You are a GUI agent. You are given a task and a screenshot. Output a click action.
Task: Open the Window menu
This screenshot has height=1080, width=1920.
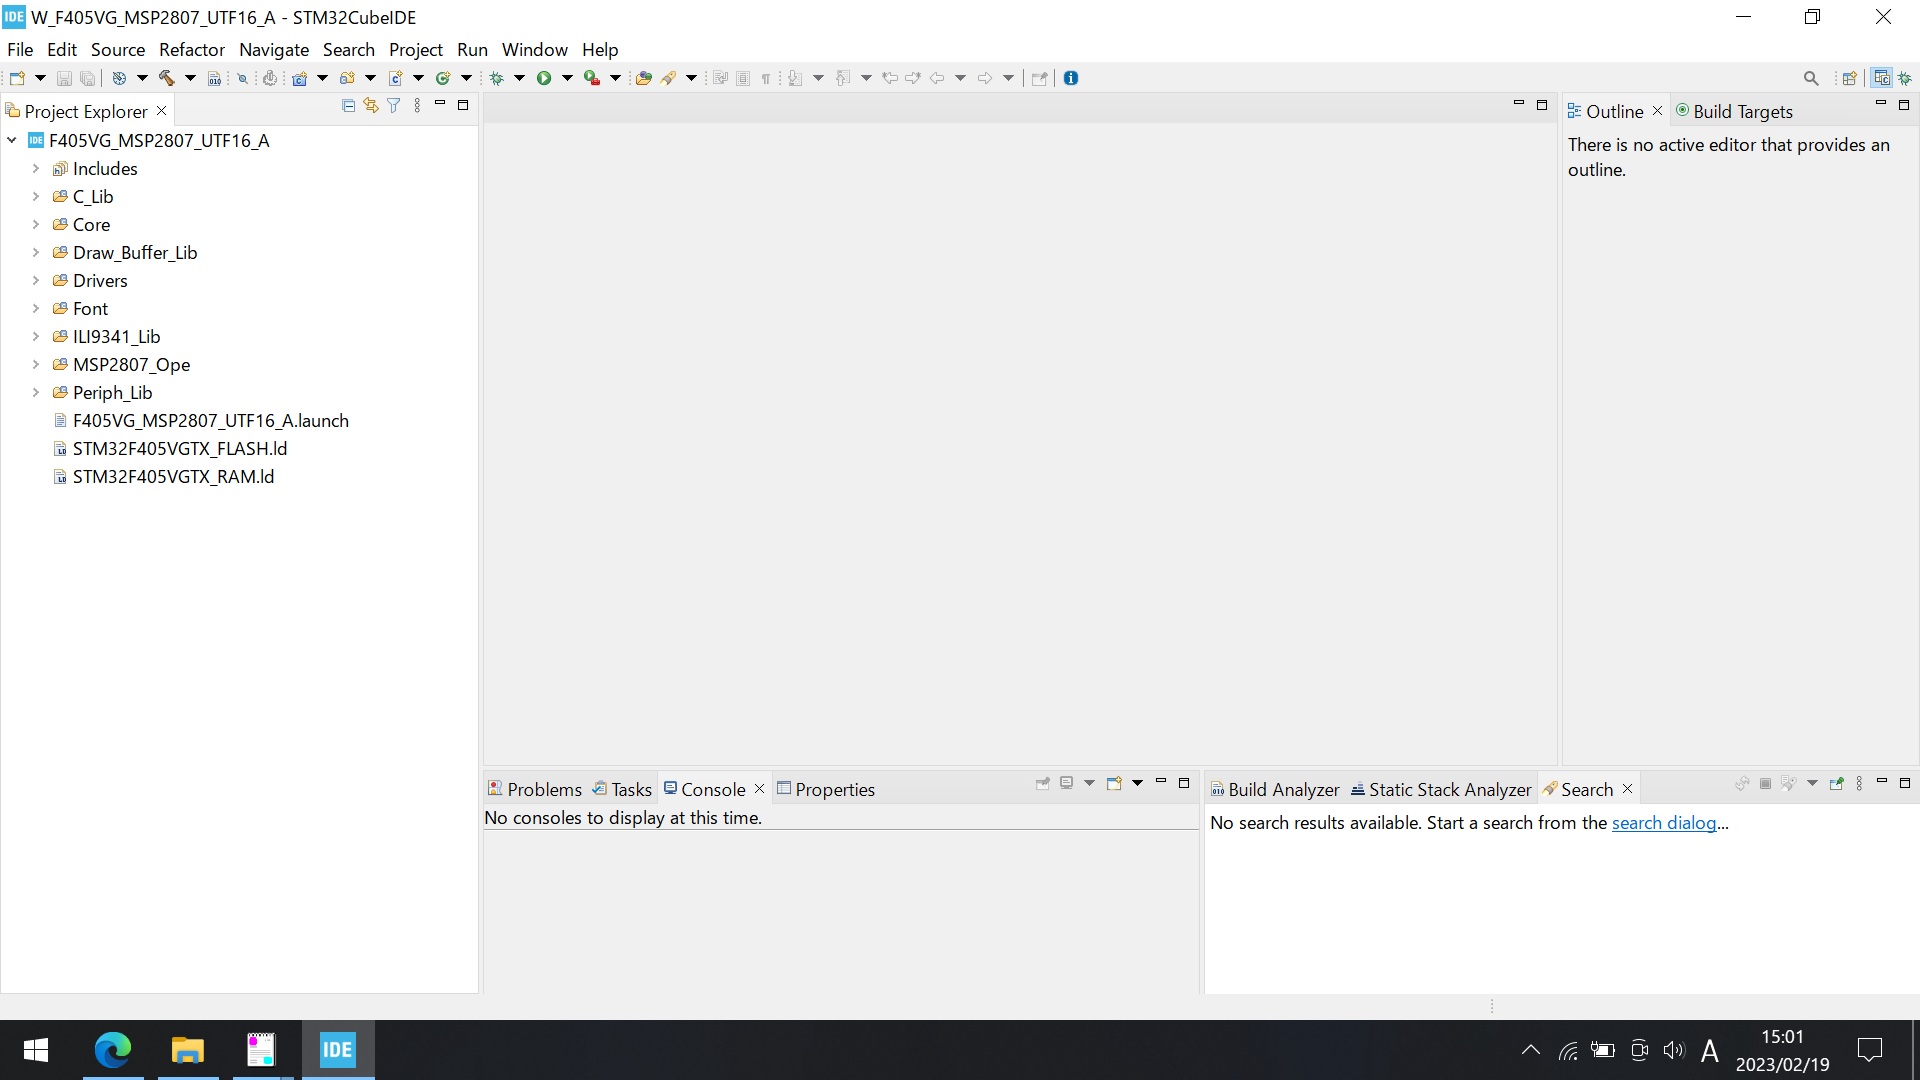[x=534, y=49]
